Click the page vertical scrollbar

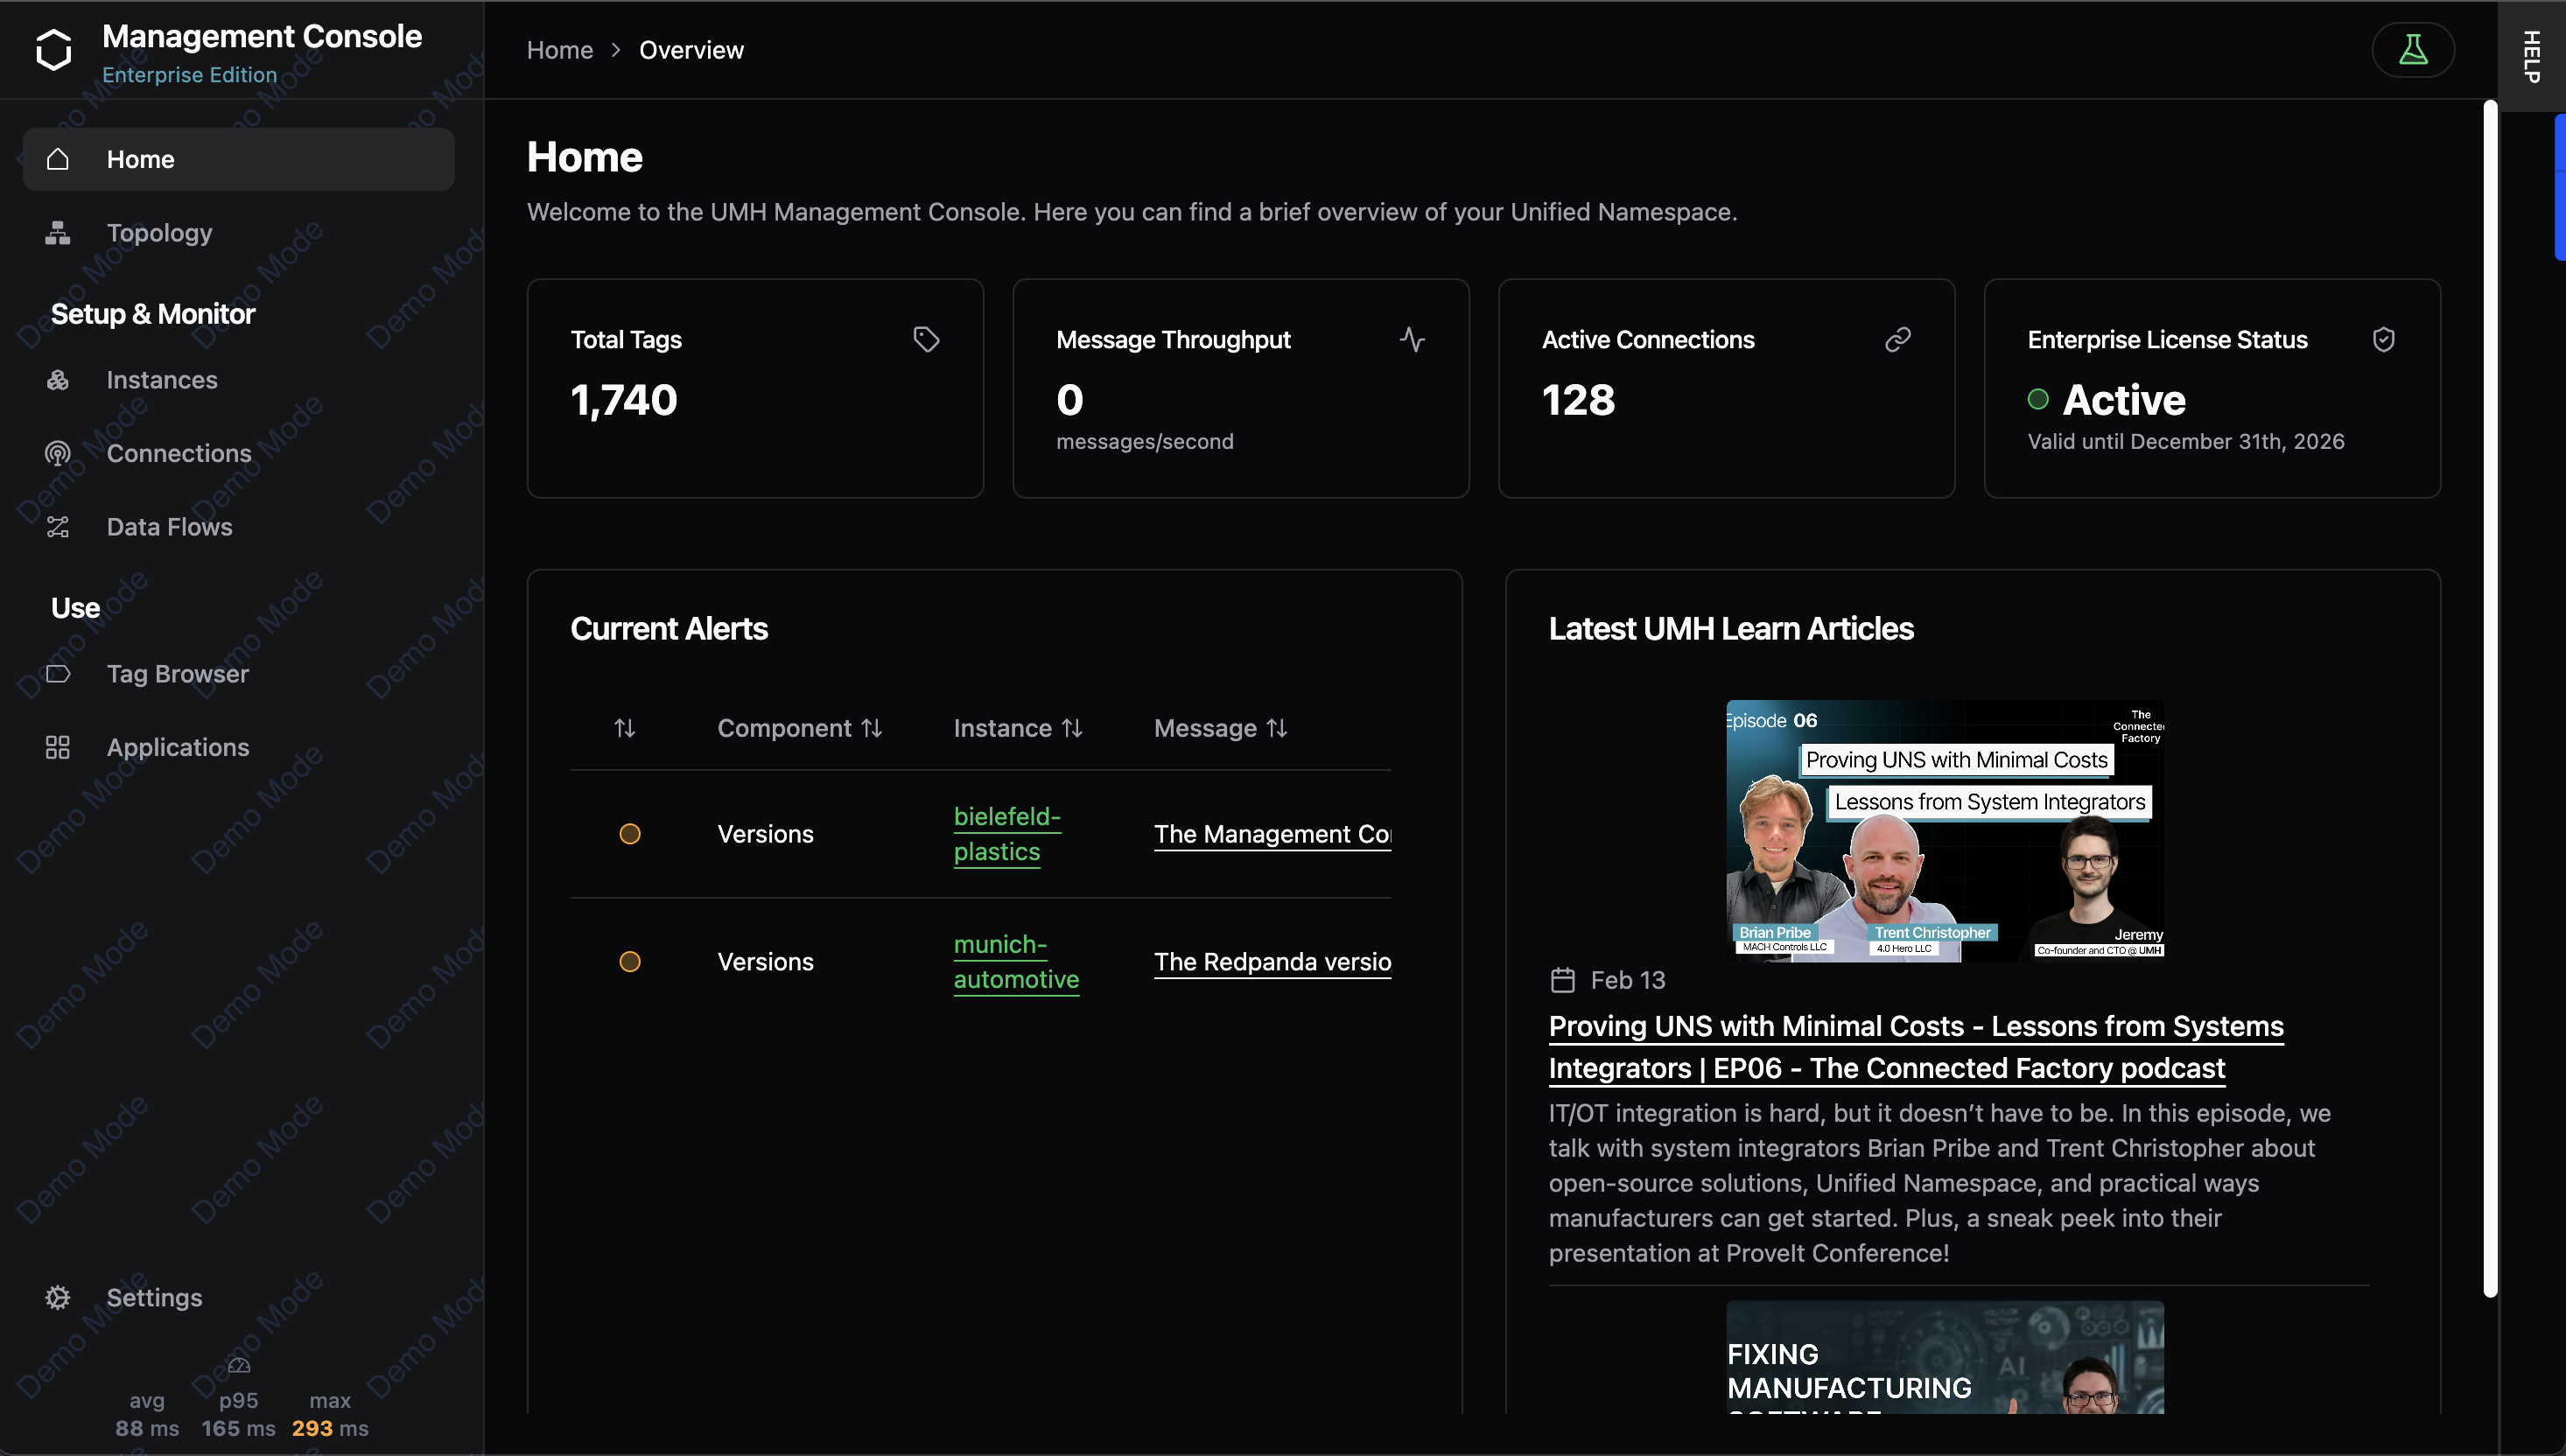[2490, 700]
